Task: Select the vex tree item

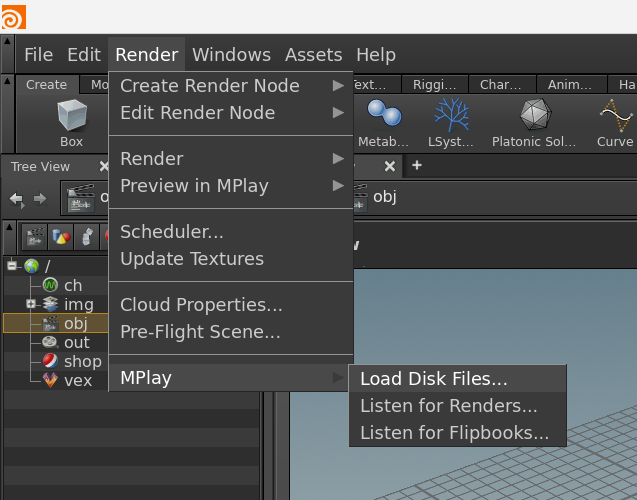Action: (x=78, y=380)
